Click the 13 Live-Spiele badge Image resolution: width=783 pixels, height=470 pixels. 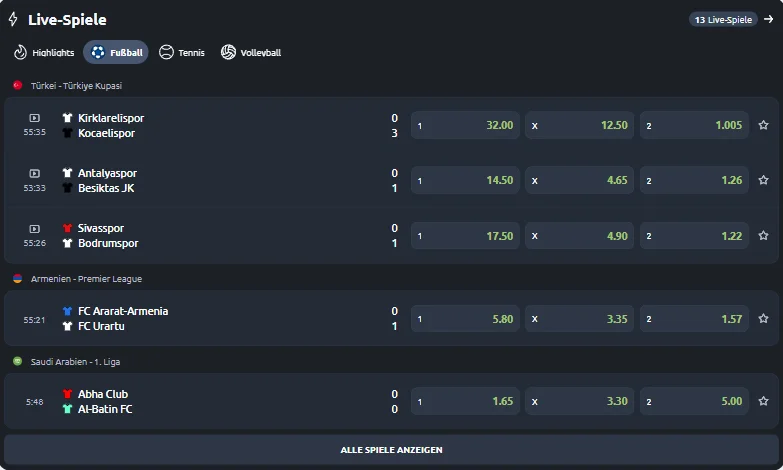point(723,19)
